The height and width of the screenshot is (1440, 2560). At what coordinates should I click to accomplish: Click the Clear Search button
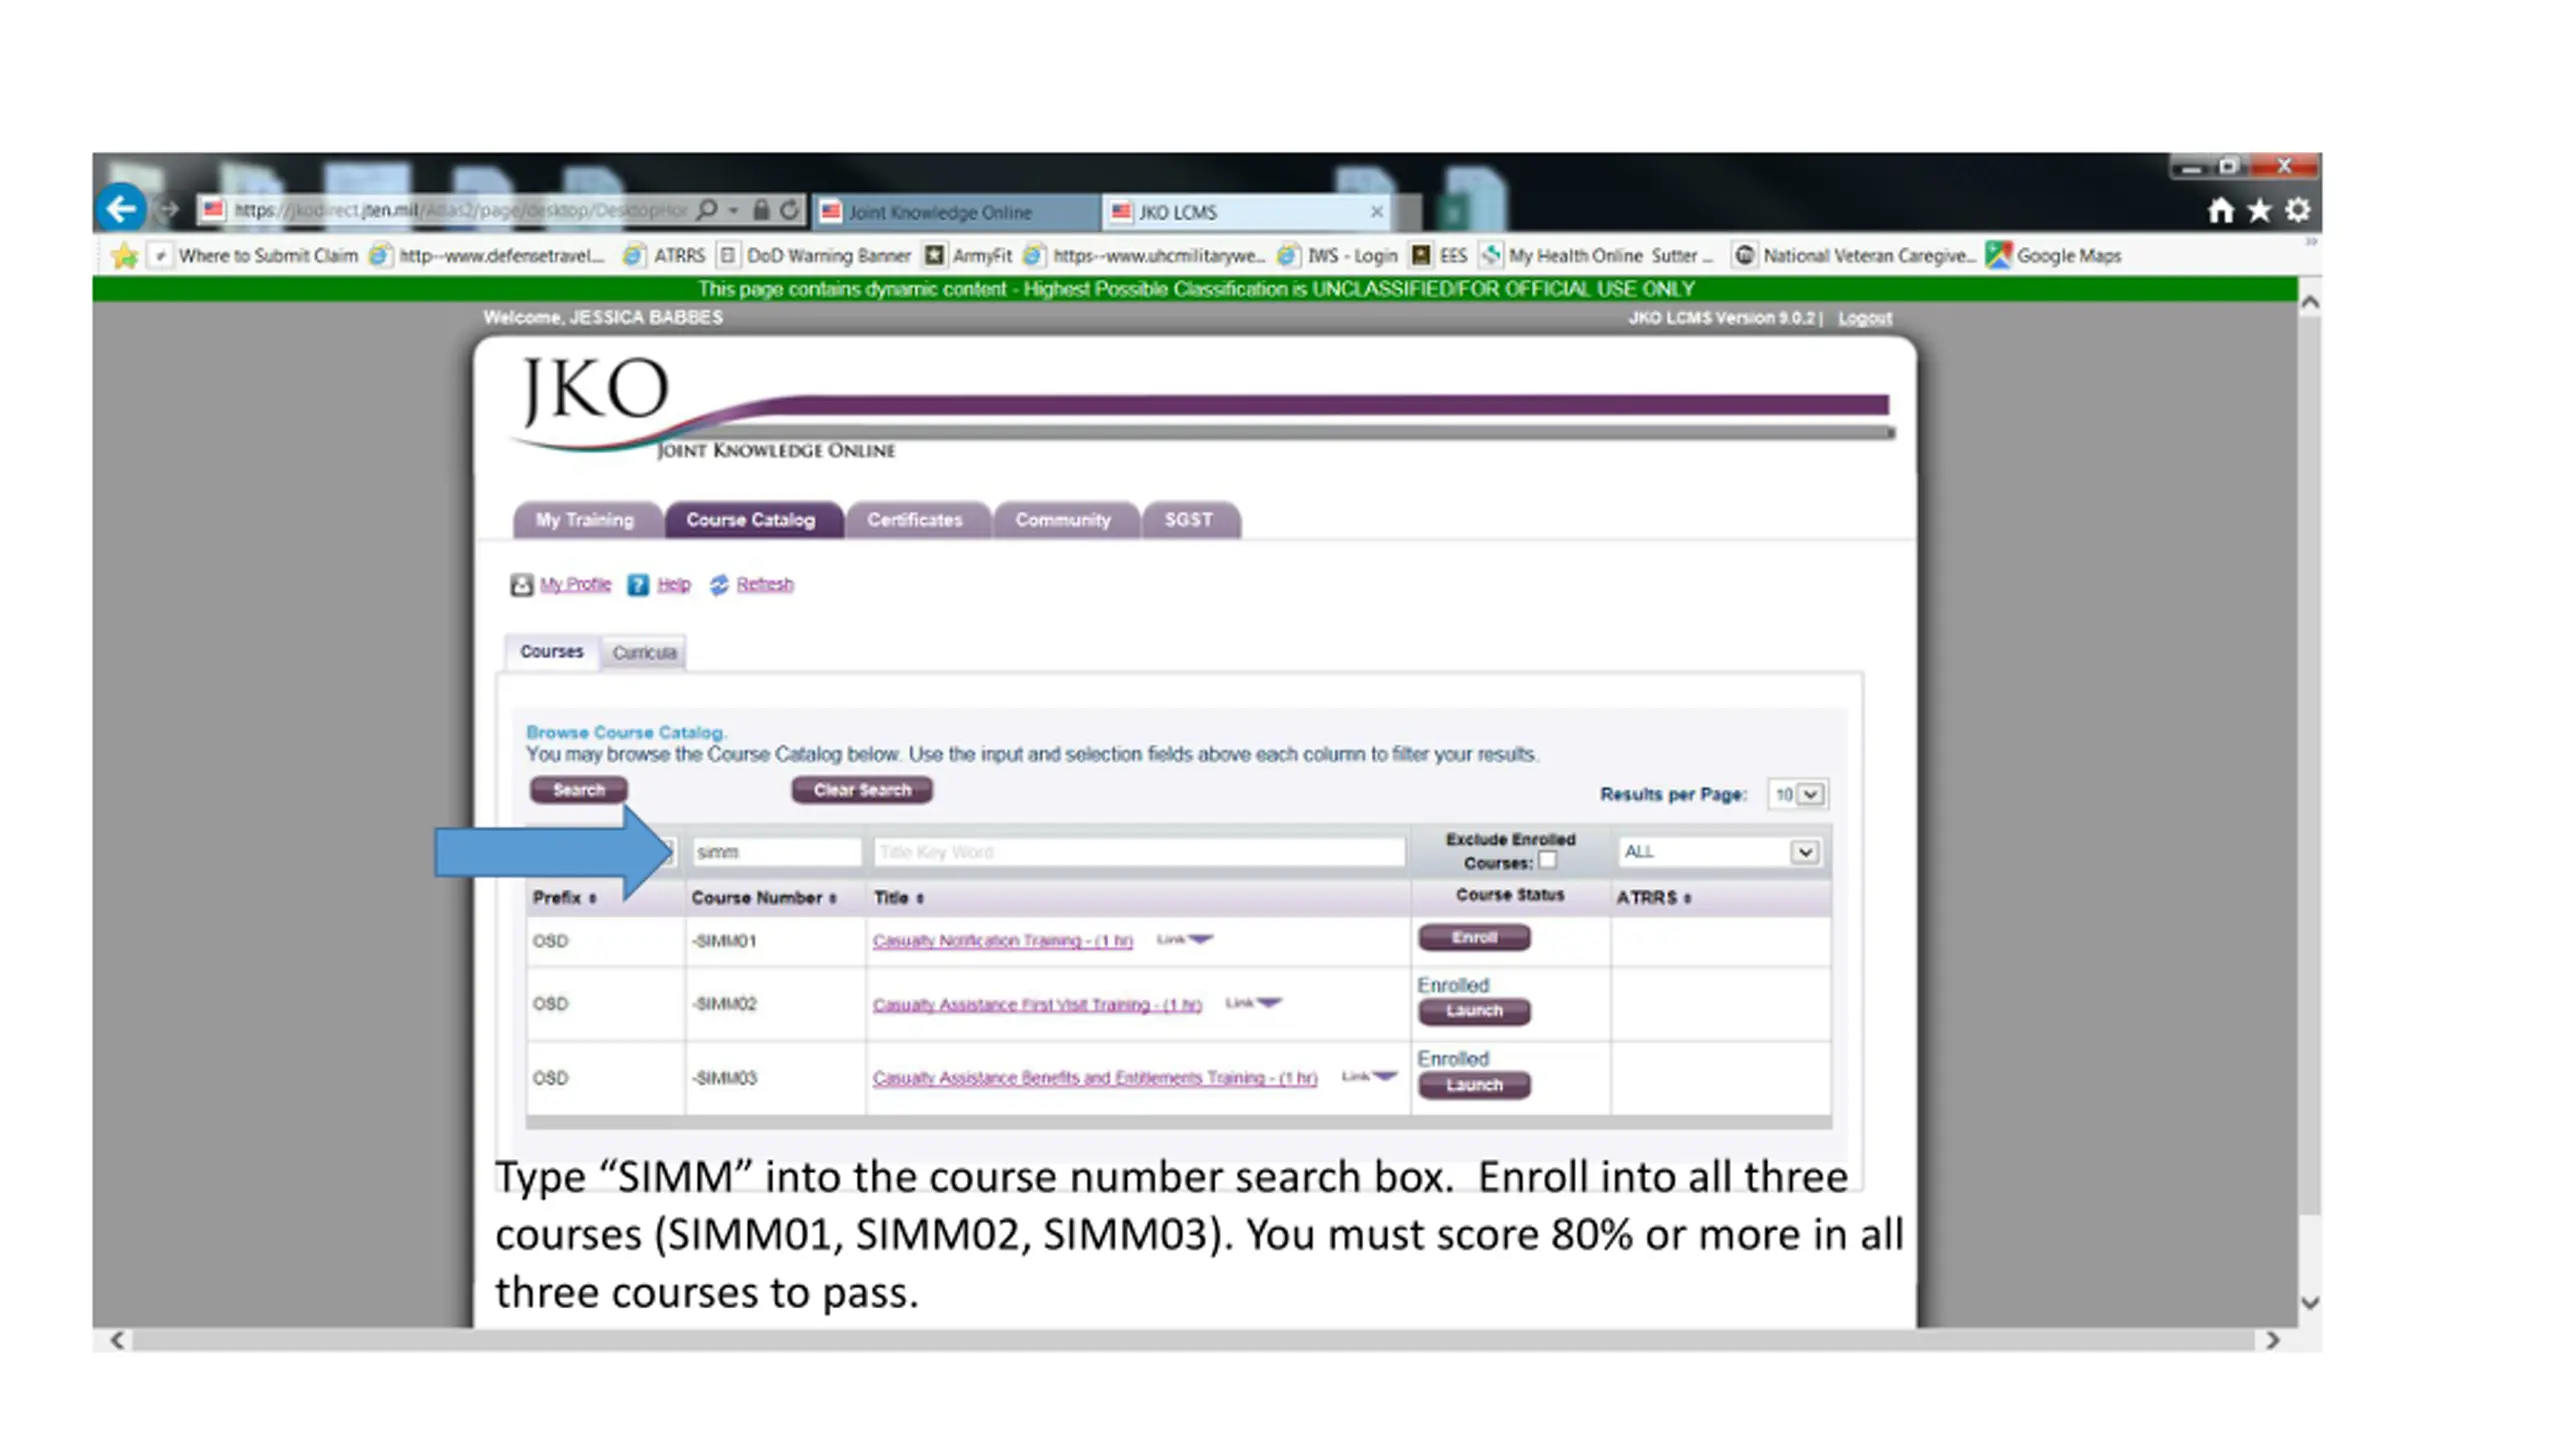coord(862,790)
